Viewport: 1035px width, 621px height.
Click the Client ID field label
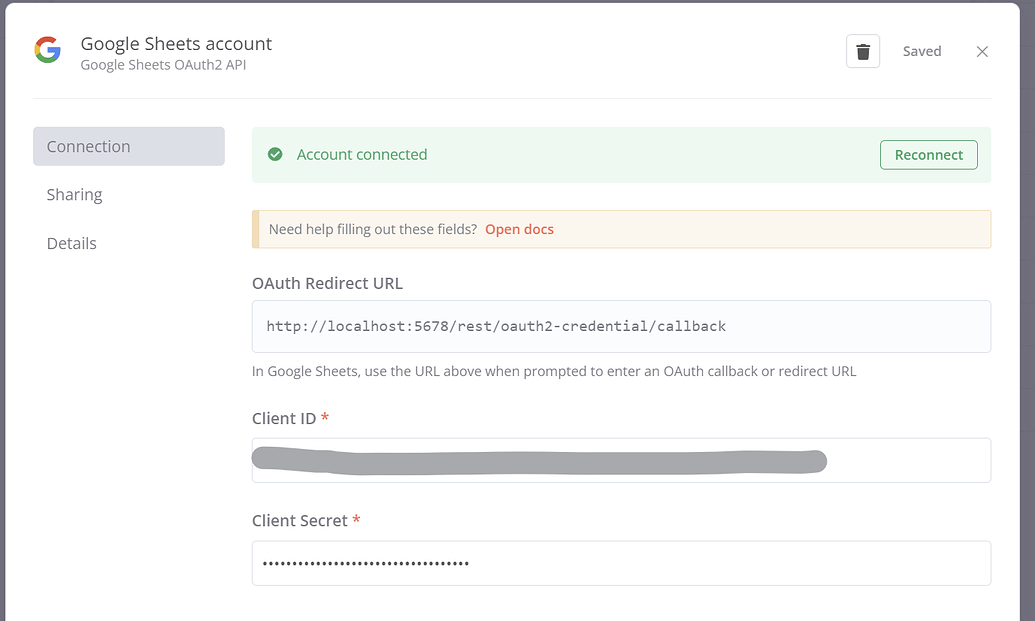click(284, 418)
